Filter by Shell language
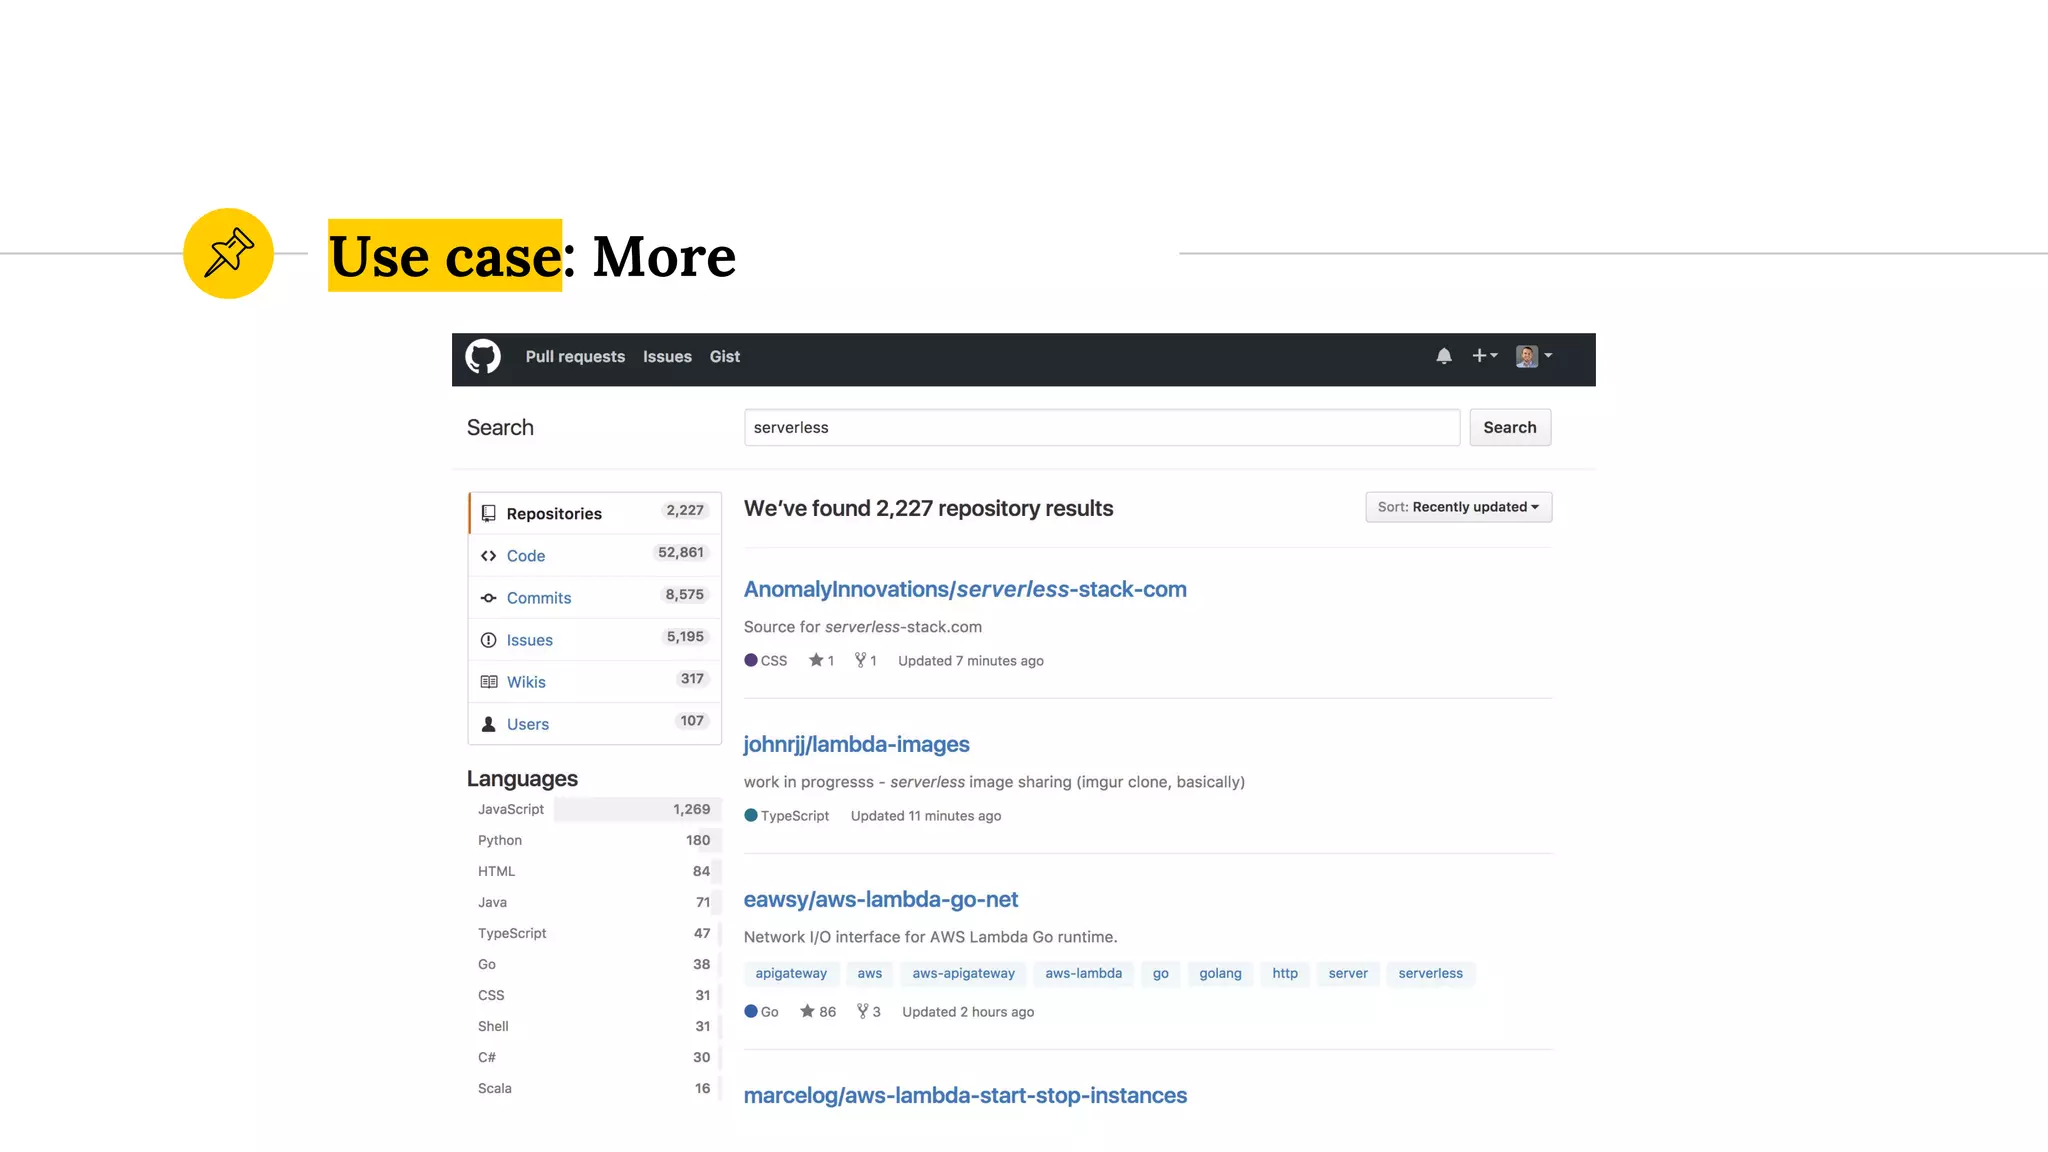Image resolution: width=2048 pixels, height=1152 pixels. pyautogui.click(x=595, y=1026)
